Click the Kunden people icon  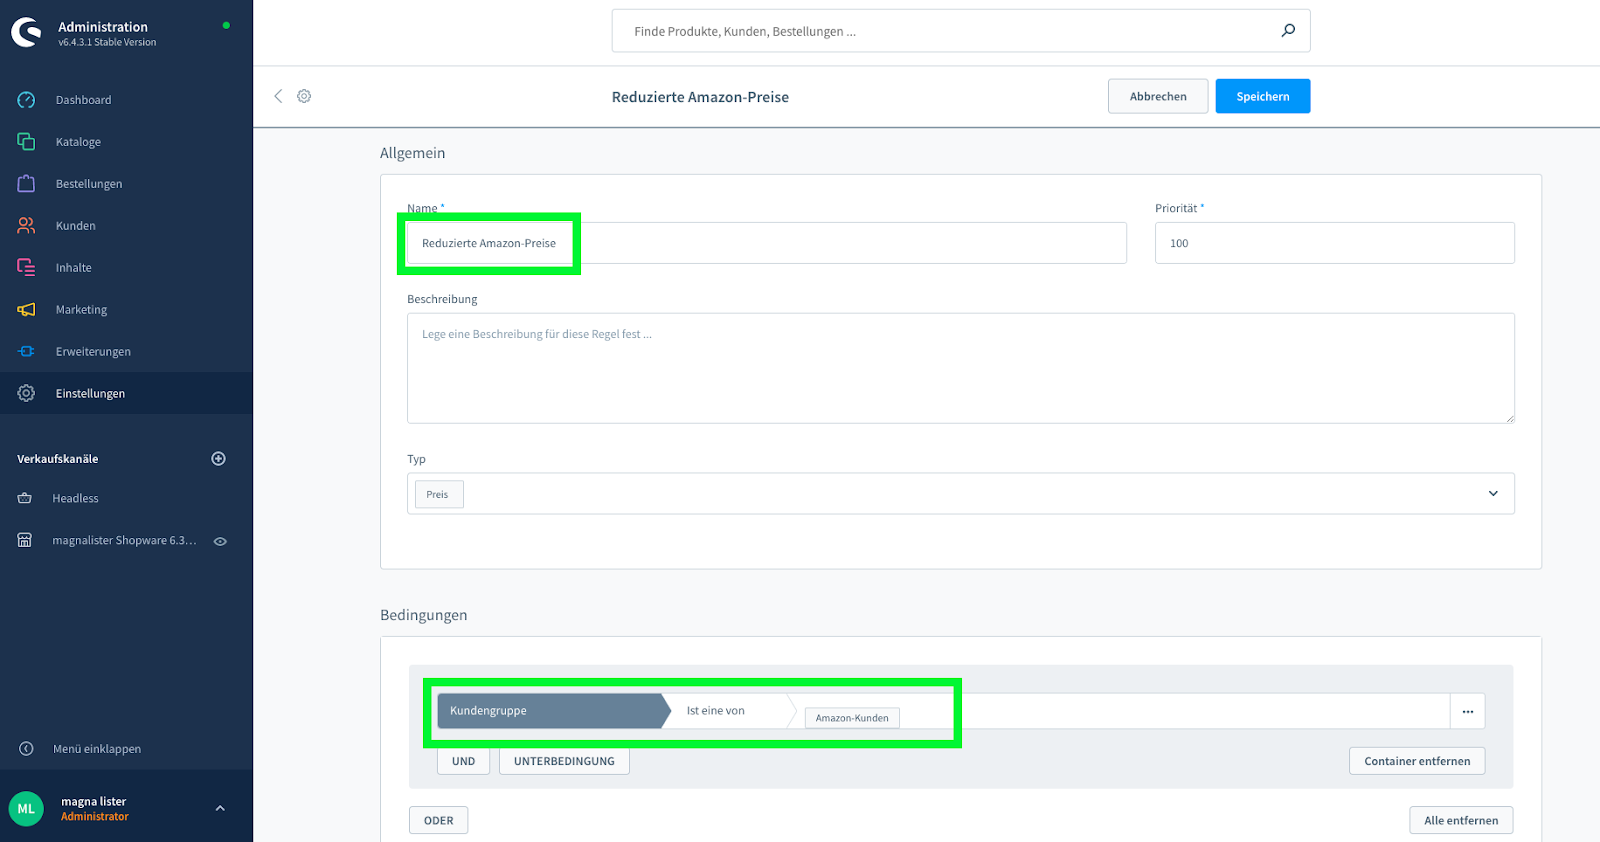pos(26,226)
